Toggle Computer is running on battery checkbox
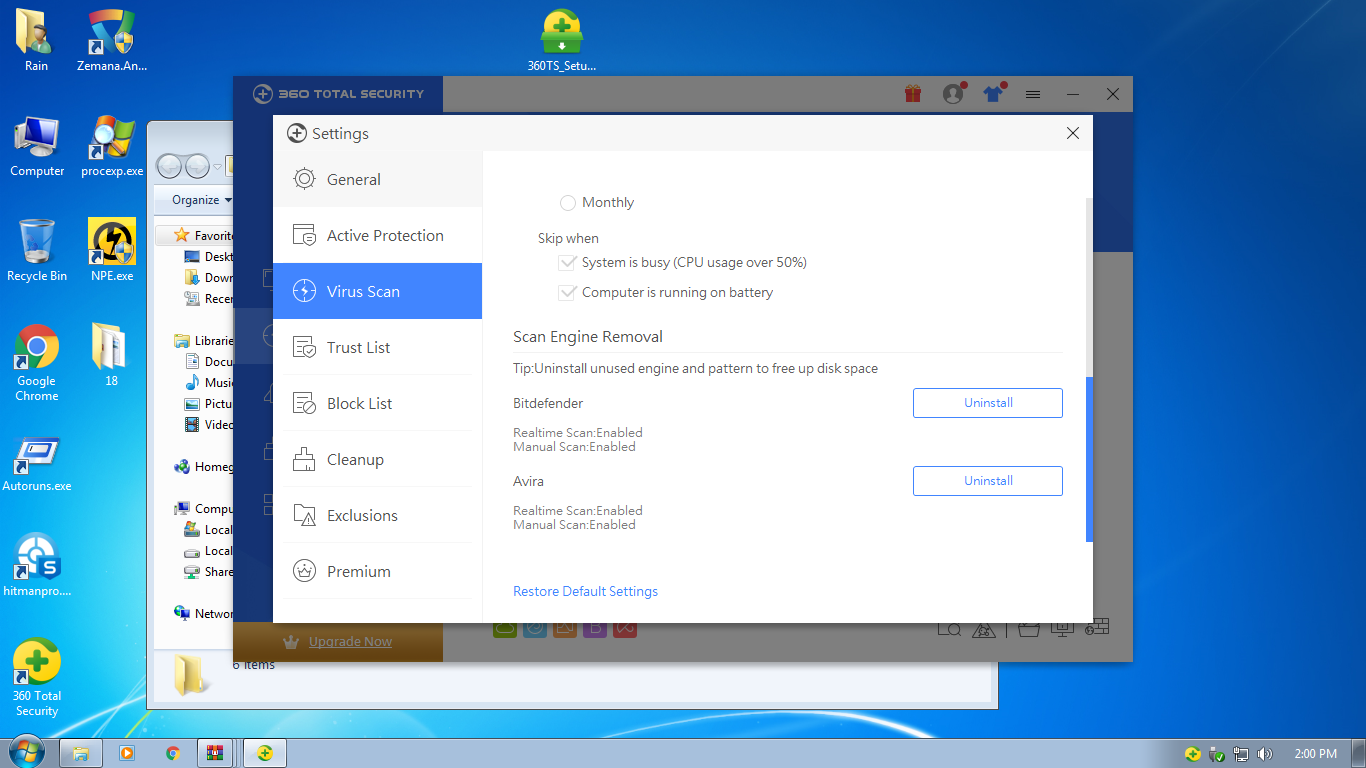 click(568, 293)
